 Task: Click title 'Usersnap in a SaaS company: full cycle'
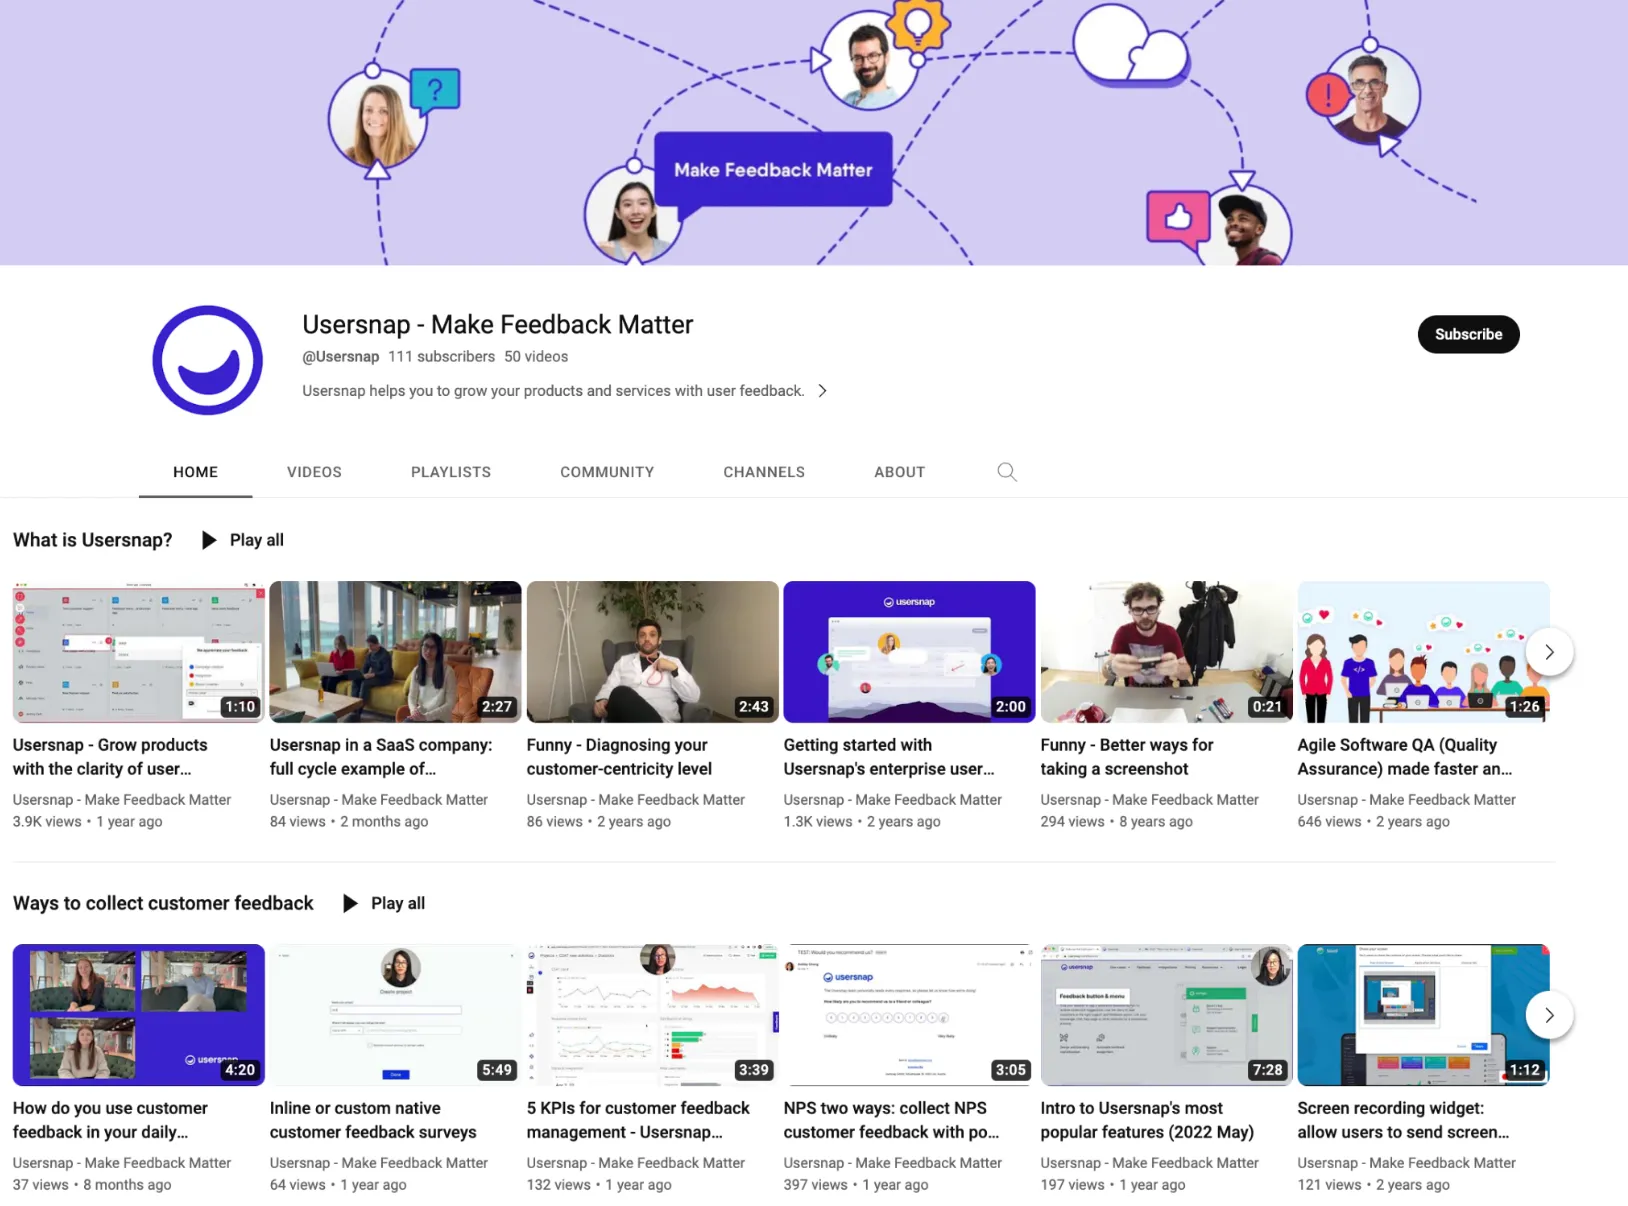click(x=381, y=757)
